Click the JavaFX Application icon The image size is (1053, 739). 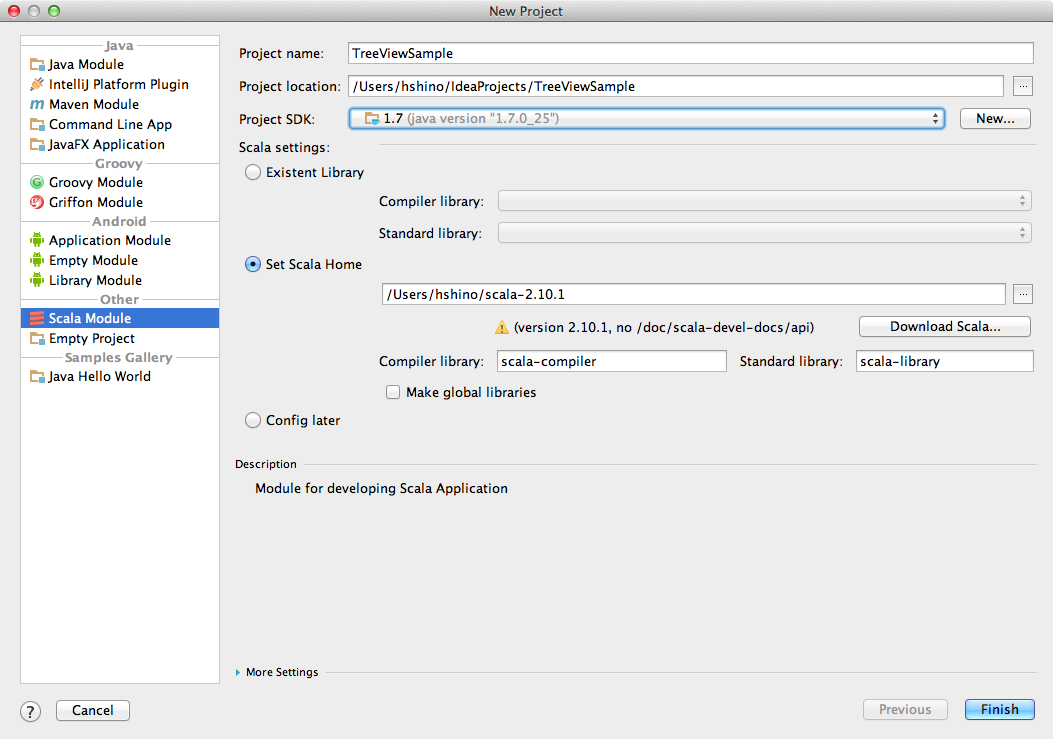37,144
